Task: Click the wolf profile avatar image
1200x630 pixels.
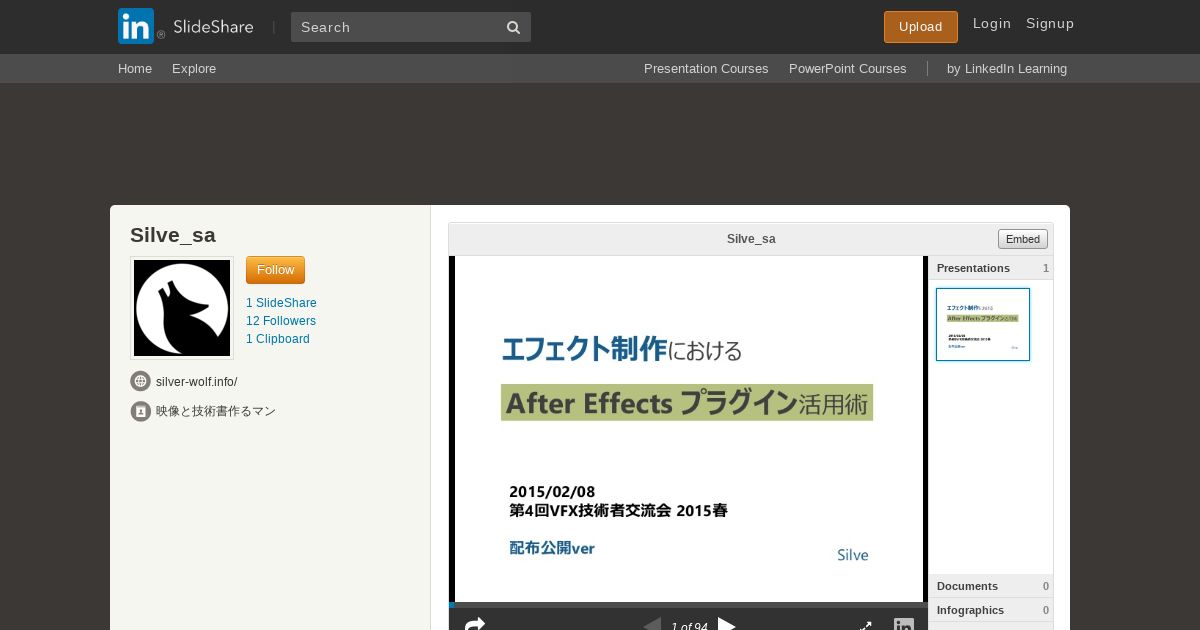Action: point(182,307)
